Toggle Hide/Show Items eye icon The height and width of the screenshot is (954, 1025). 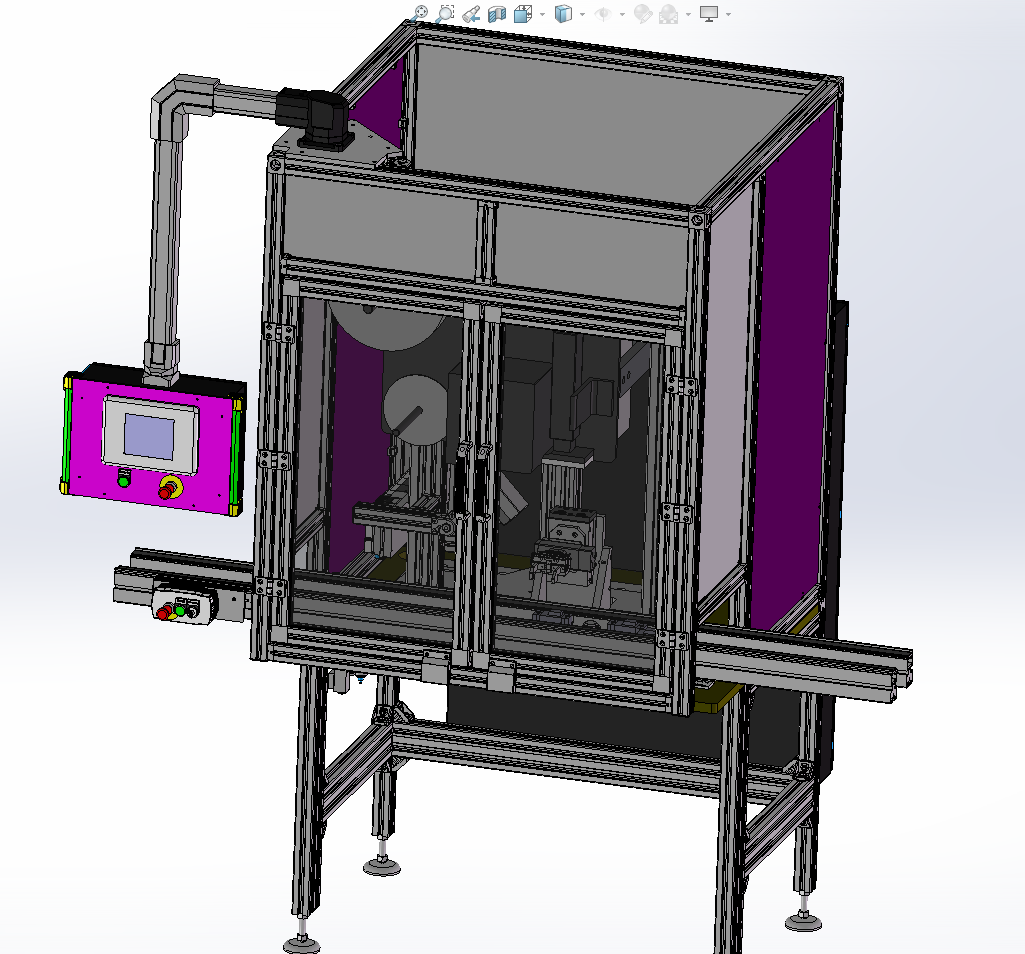point(603,14)
